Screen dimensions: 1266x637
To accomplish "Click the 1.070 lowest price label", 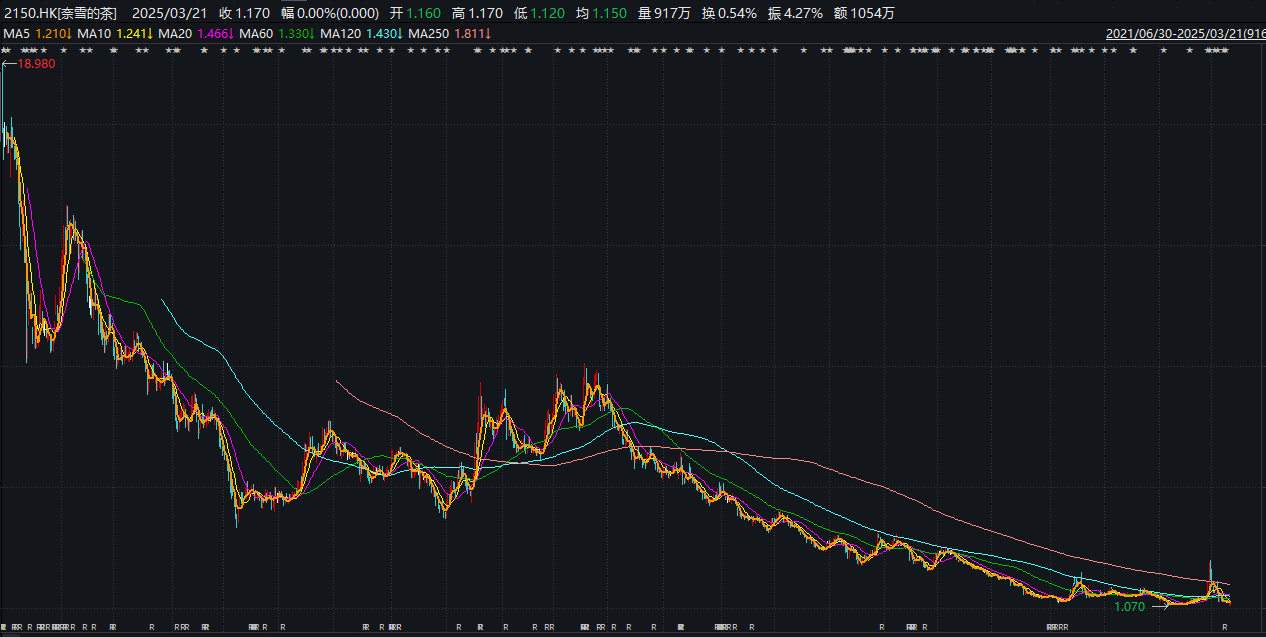I will 1129,606.
